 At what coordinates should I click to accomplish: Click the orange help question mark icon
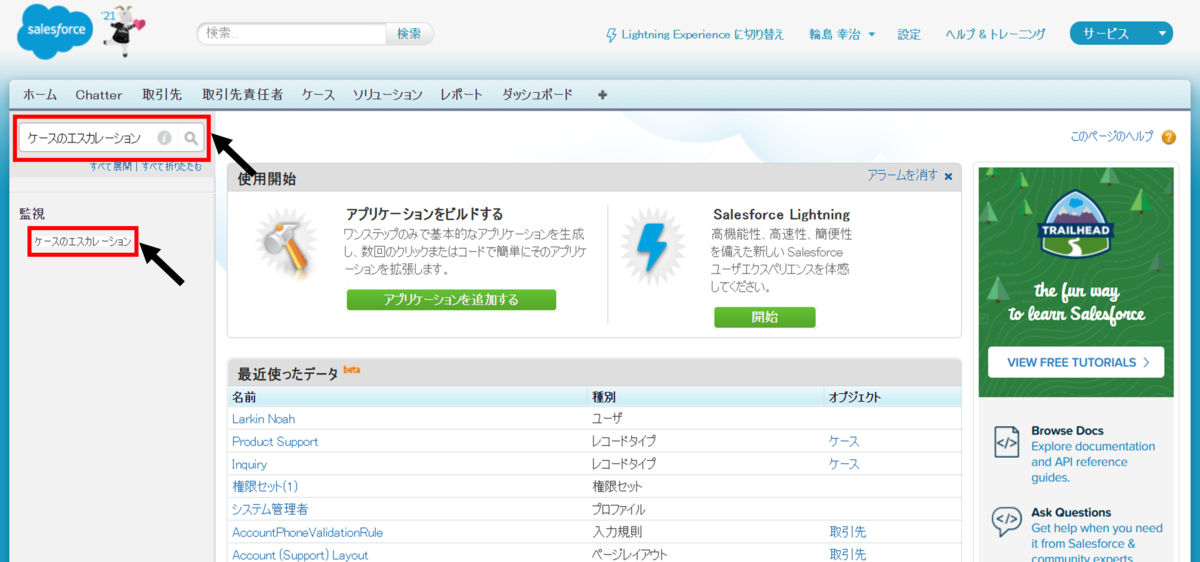1168,137
